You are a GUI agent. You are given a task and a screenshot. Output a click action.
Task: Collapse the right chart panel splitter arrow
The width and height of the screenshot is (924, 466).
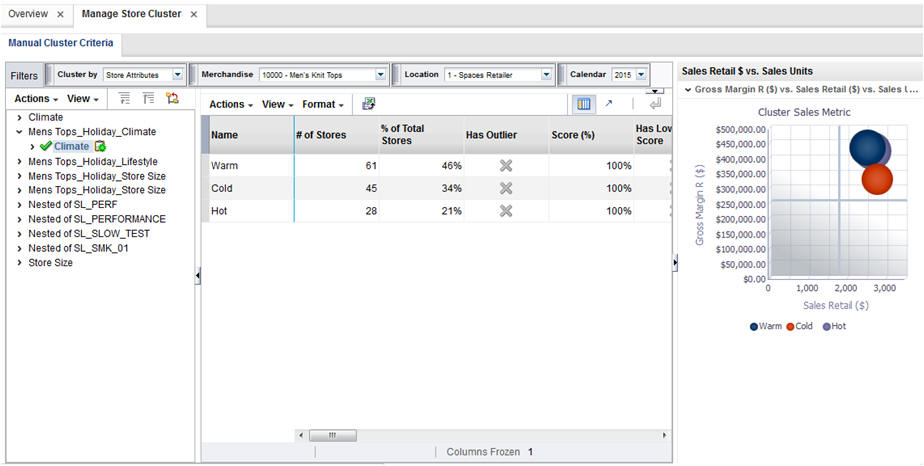[675, 263]
